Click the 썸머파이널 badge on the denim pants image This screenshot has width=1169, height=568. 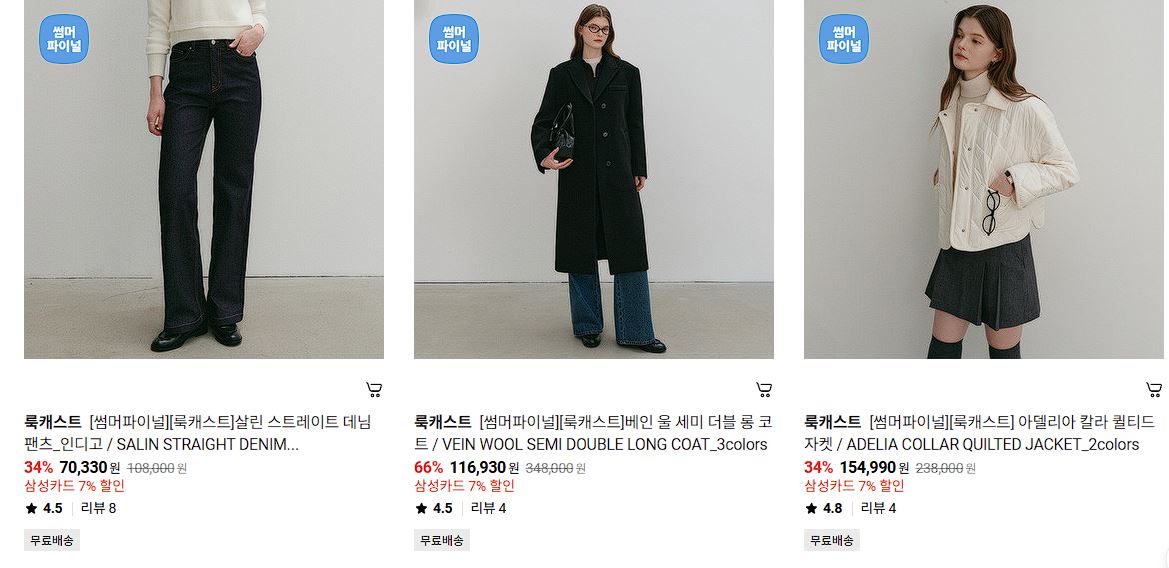tap(64, 39)
